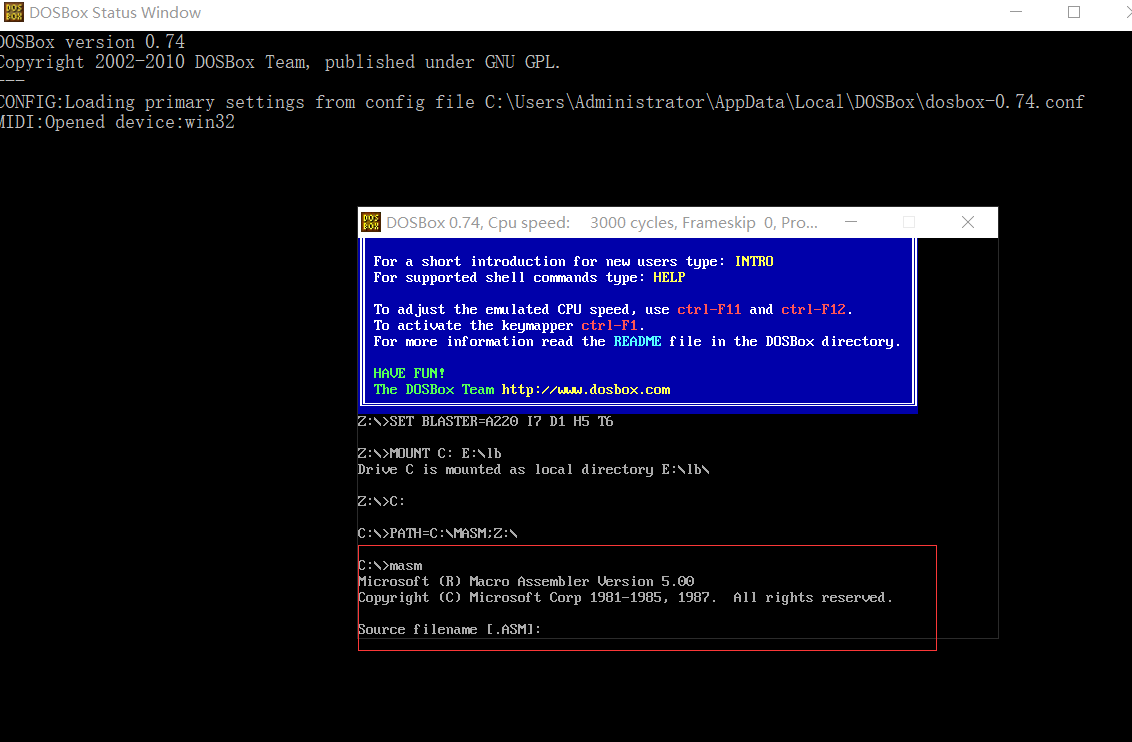Click the disabled maximize button of DOSBox 0.74

click(910, 222)
